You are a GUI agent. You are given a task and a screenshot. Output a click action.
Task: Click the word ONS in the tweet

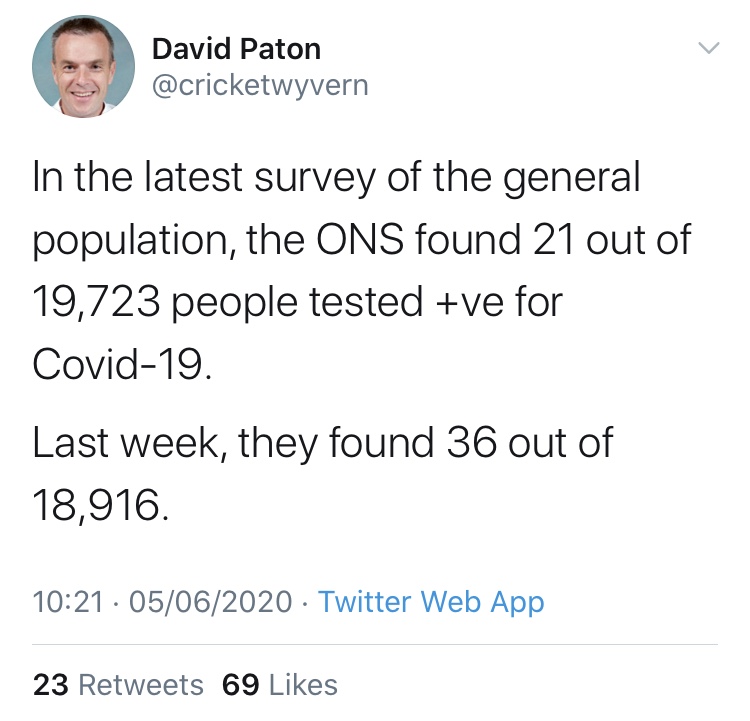(359, 239)
